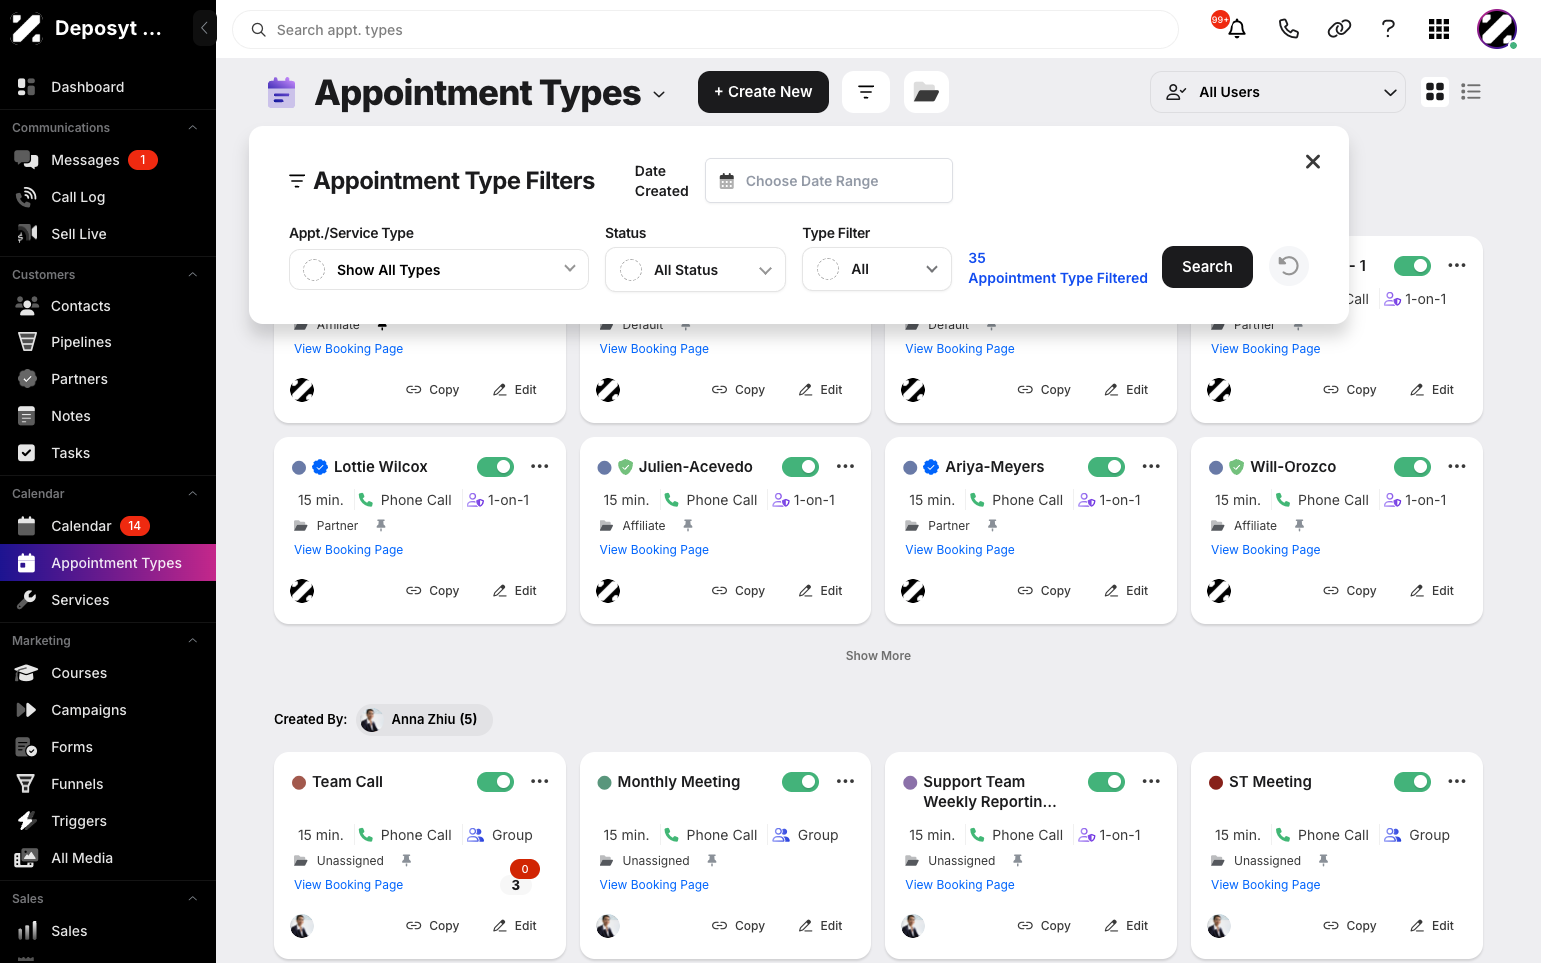Open the All Status dropdown
This screenshot has width=1541, height=963.
click(695, 270)
